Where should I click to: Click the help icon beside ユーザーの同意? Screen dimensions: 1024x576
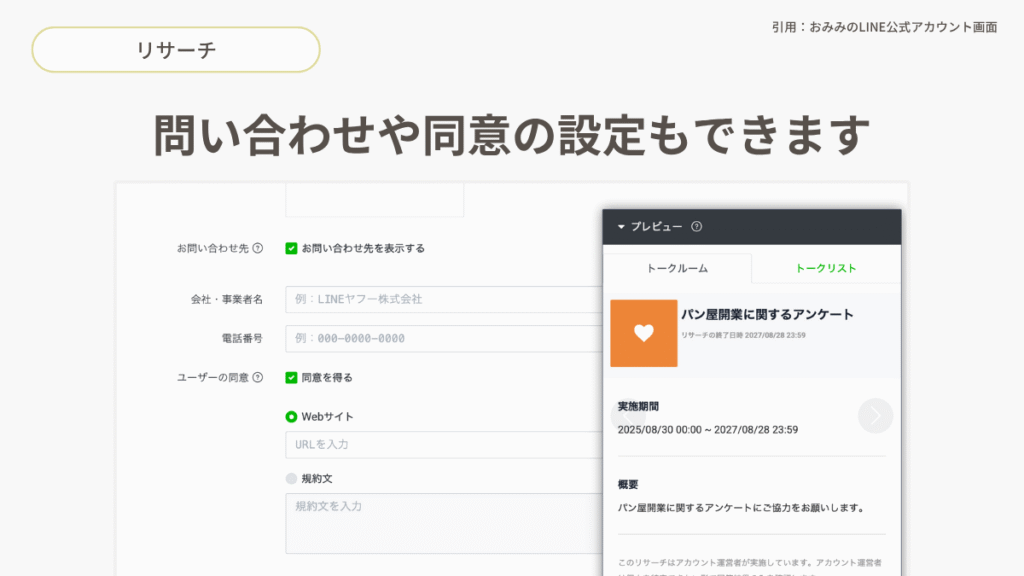(258, 378)
